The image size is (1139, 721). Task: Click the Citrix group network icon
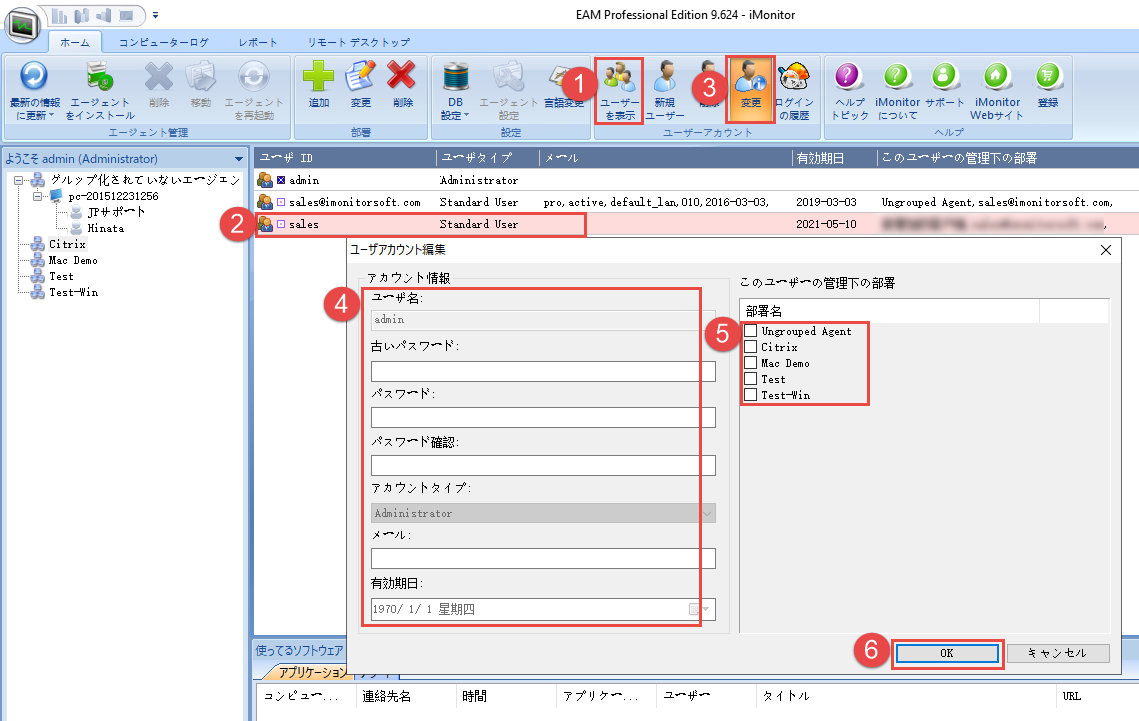click(37, 244)
